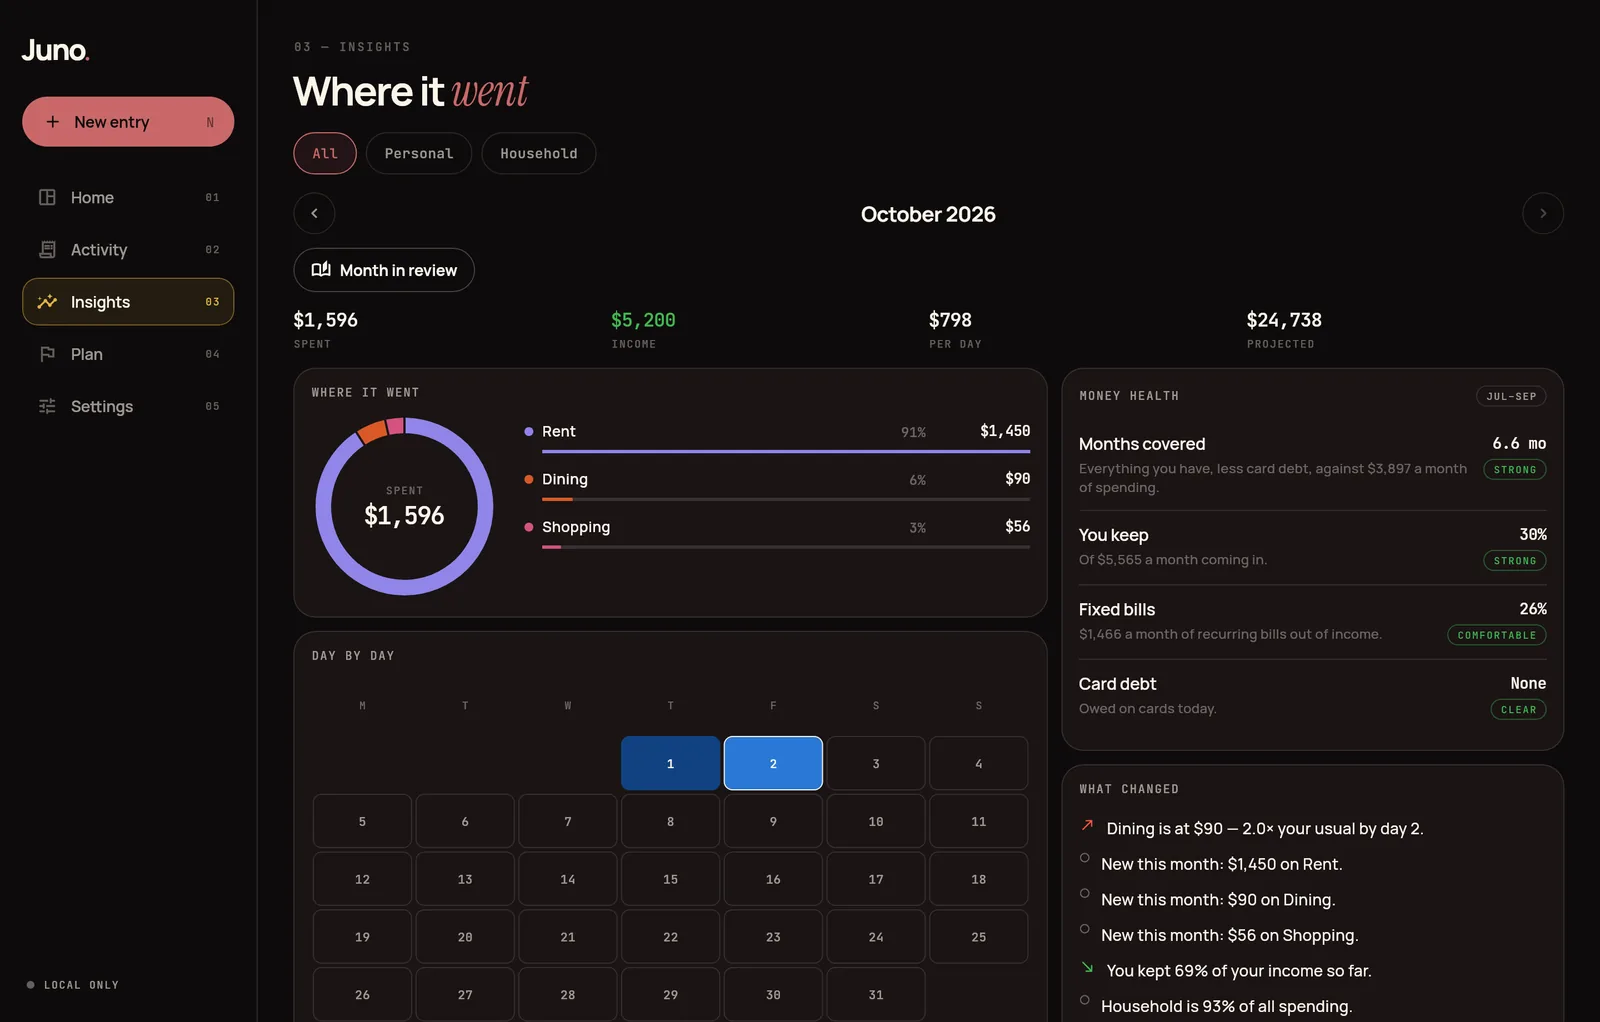Click the STRONG badge on You keep
Screen dimensions: 1600x1022
[1514, 561]
